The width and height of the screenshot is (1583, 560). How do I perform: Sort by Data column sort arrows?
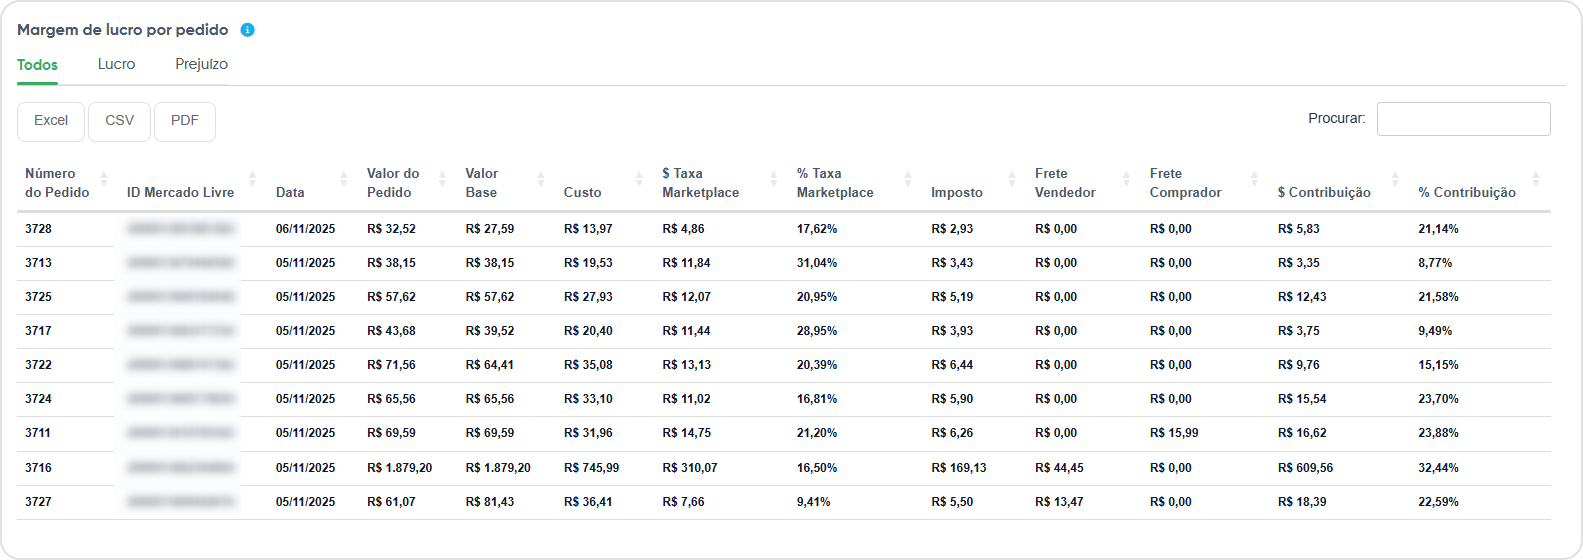[x=344, y=179]
